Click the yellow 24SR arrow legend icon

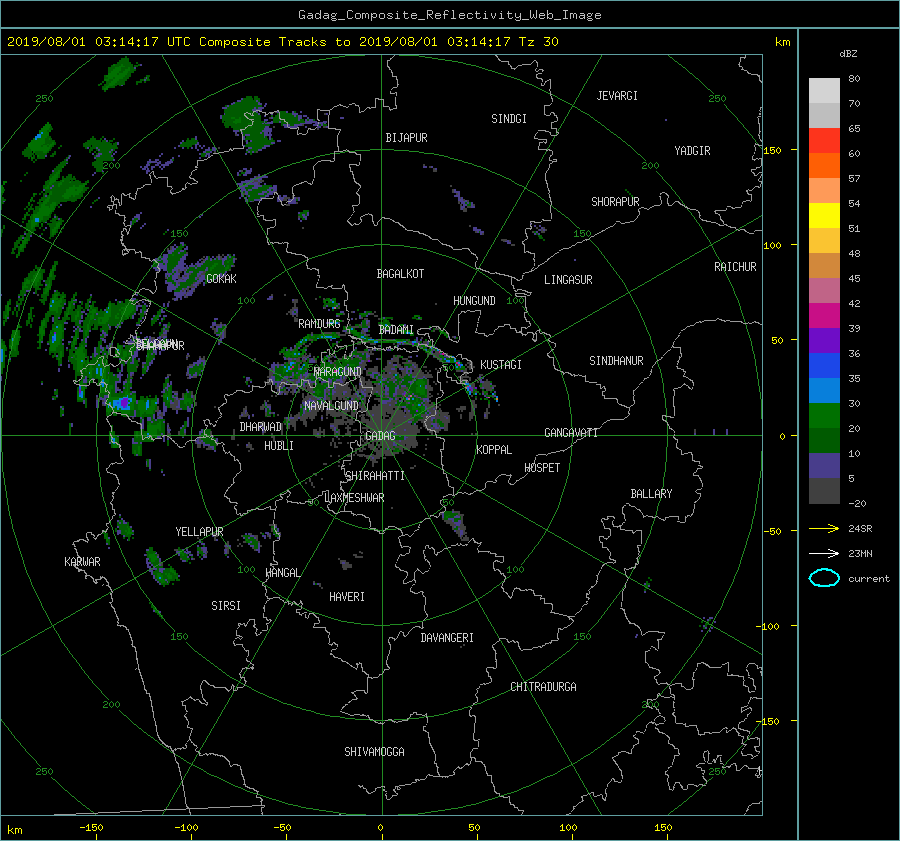tap(824, 528)
